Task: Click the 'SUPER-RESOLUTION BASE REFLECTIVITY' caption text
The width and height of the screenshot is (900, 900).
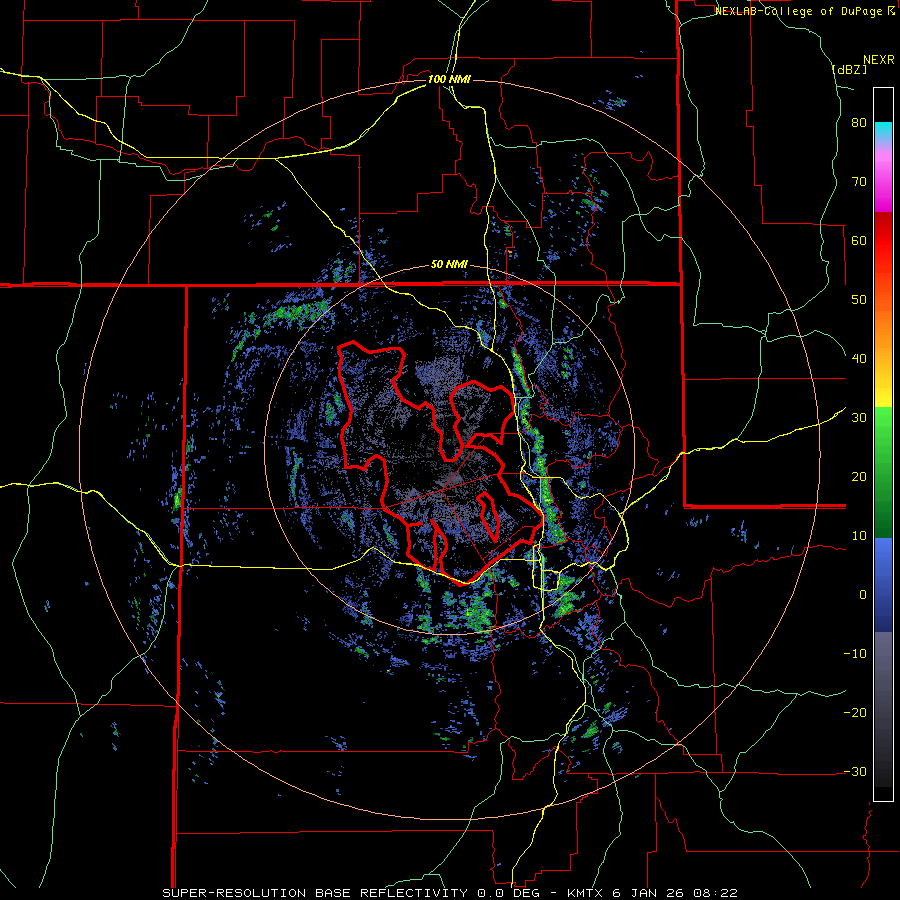Action: coord(315,893)
